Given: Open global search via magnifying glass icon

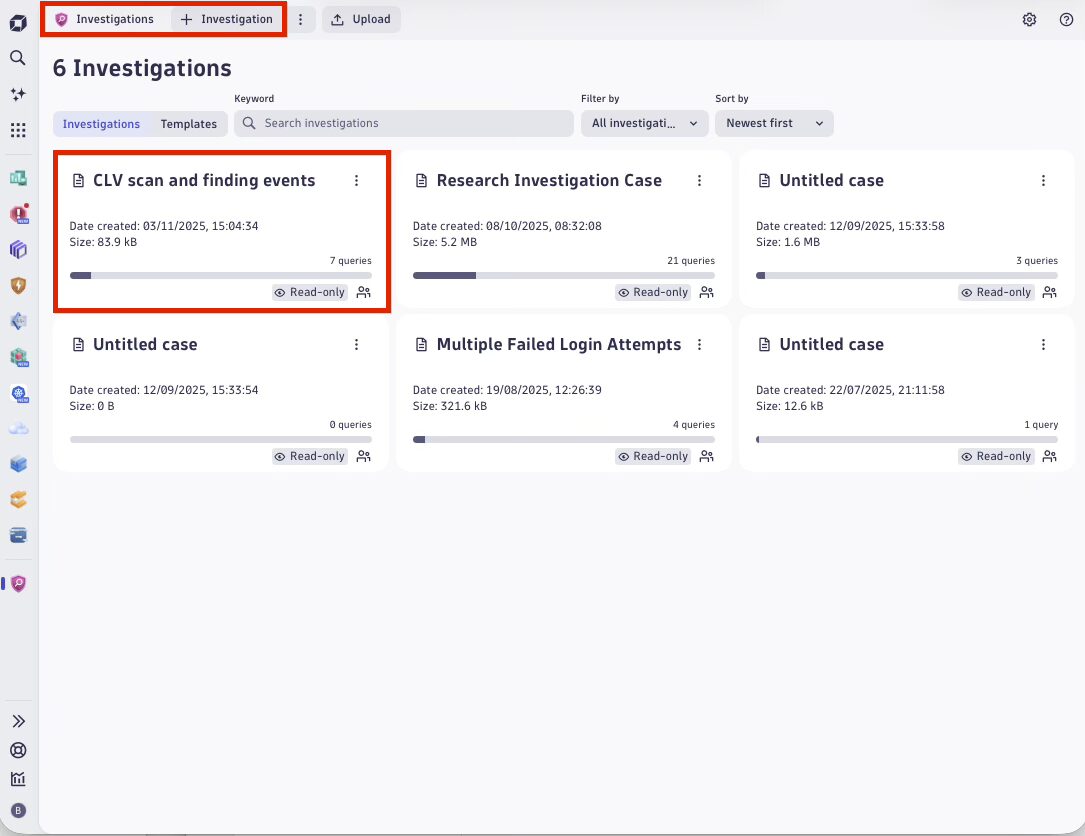Looking at the screenshot, I should click(x=17, y=58).
